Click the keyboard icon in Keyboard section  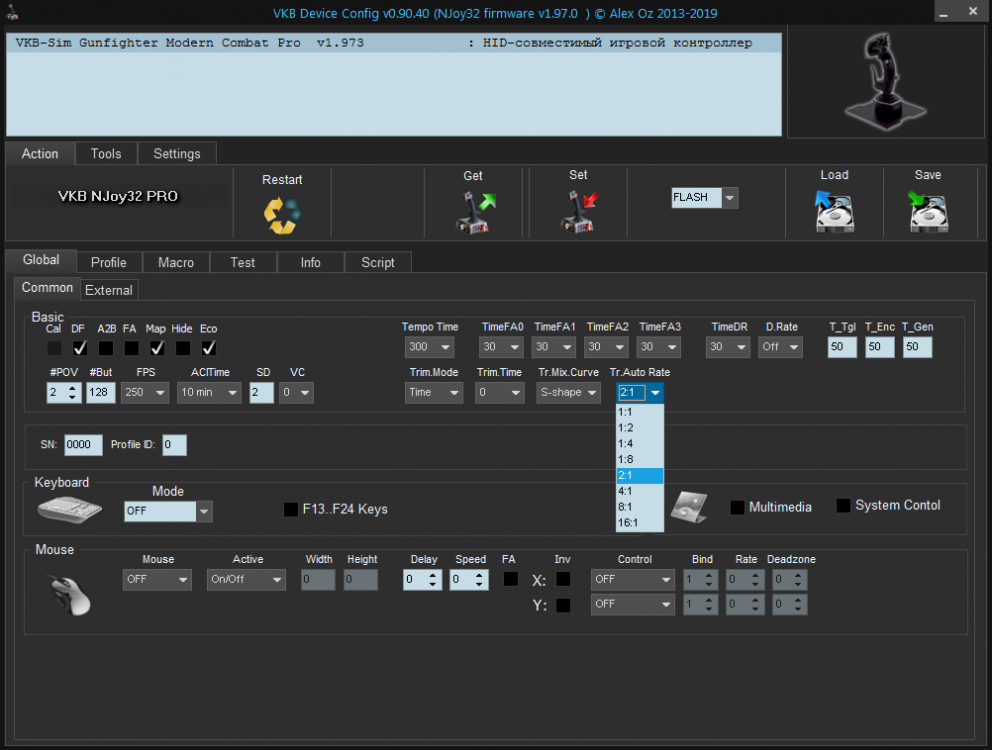(x=69, y=509)
